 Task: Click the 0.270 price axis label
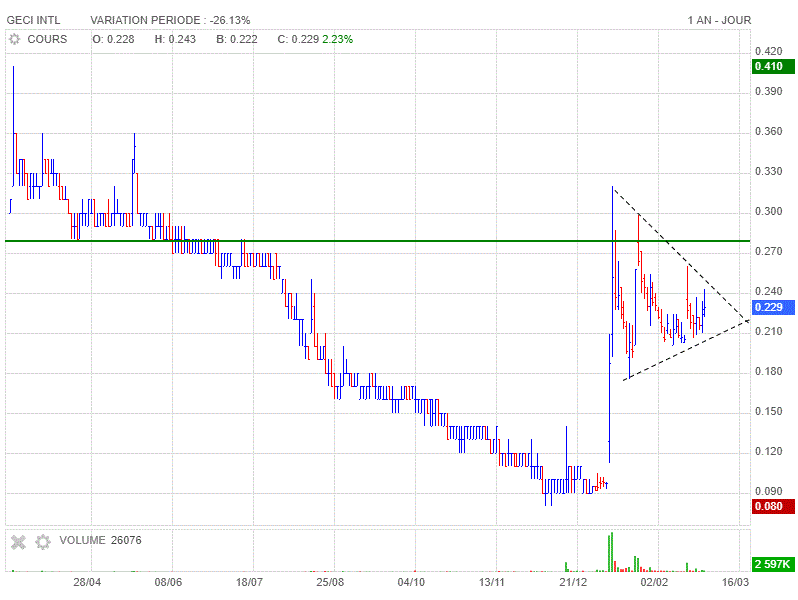click(768, 251)
